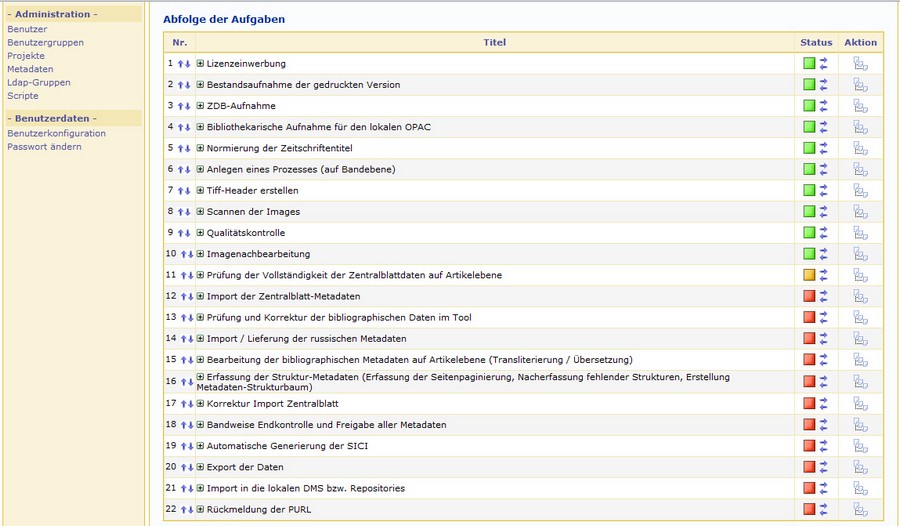
Task: Change status arrows for ZDB-Aufnahme
Action: pyautogui.click(x=824, y=105)
